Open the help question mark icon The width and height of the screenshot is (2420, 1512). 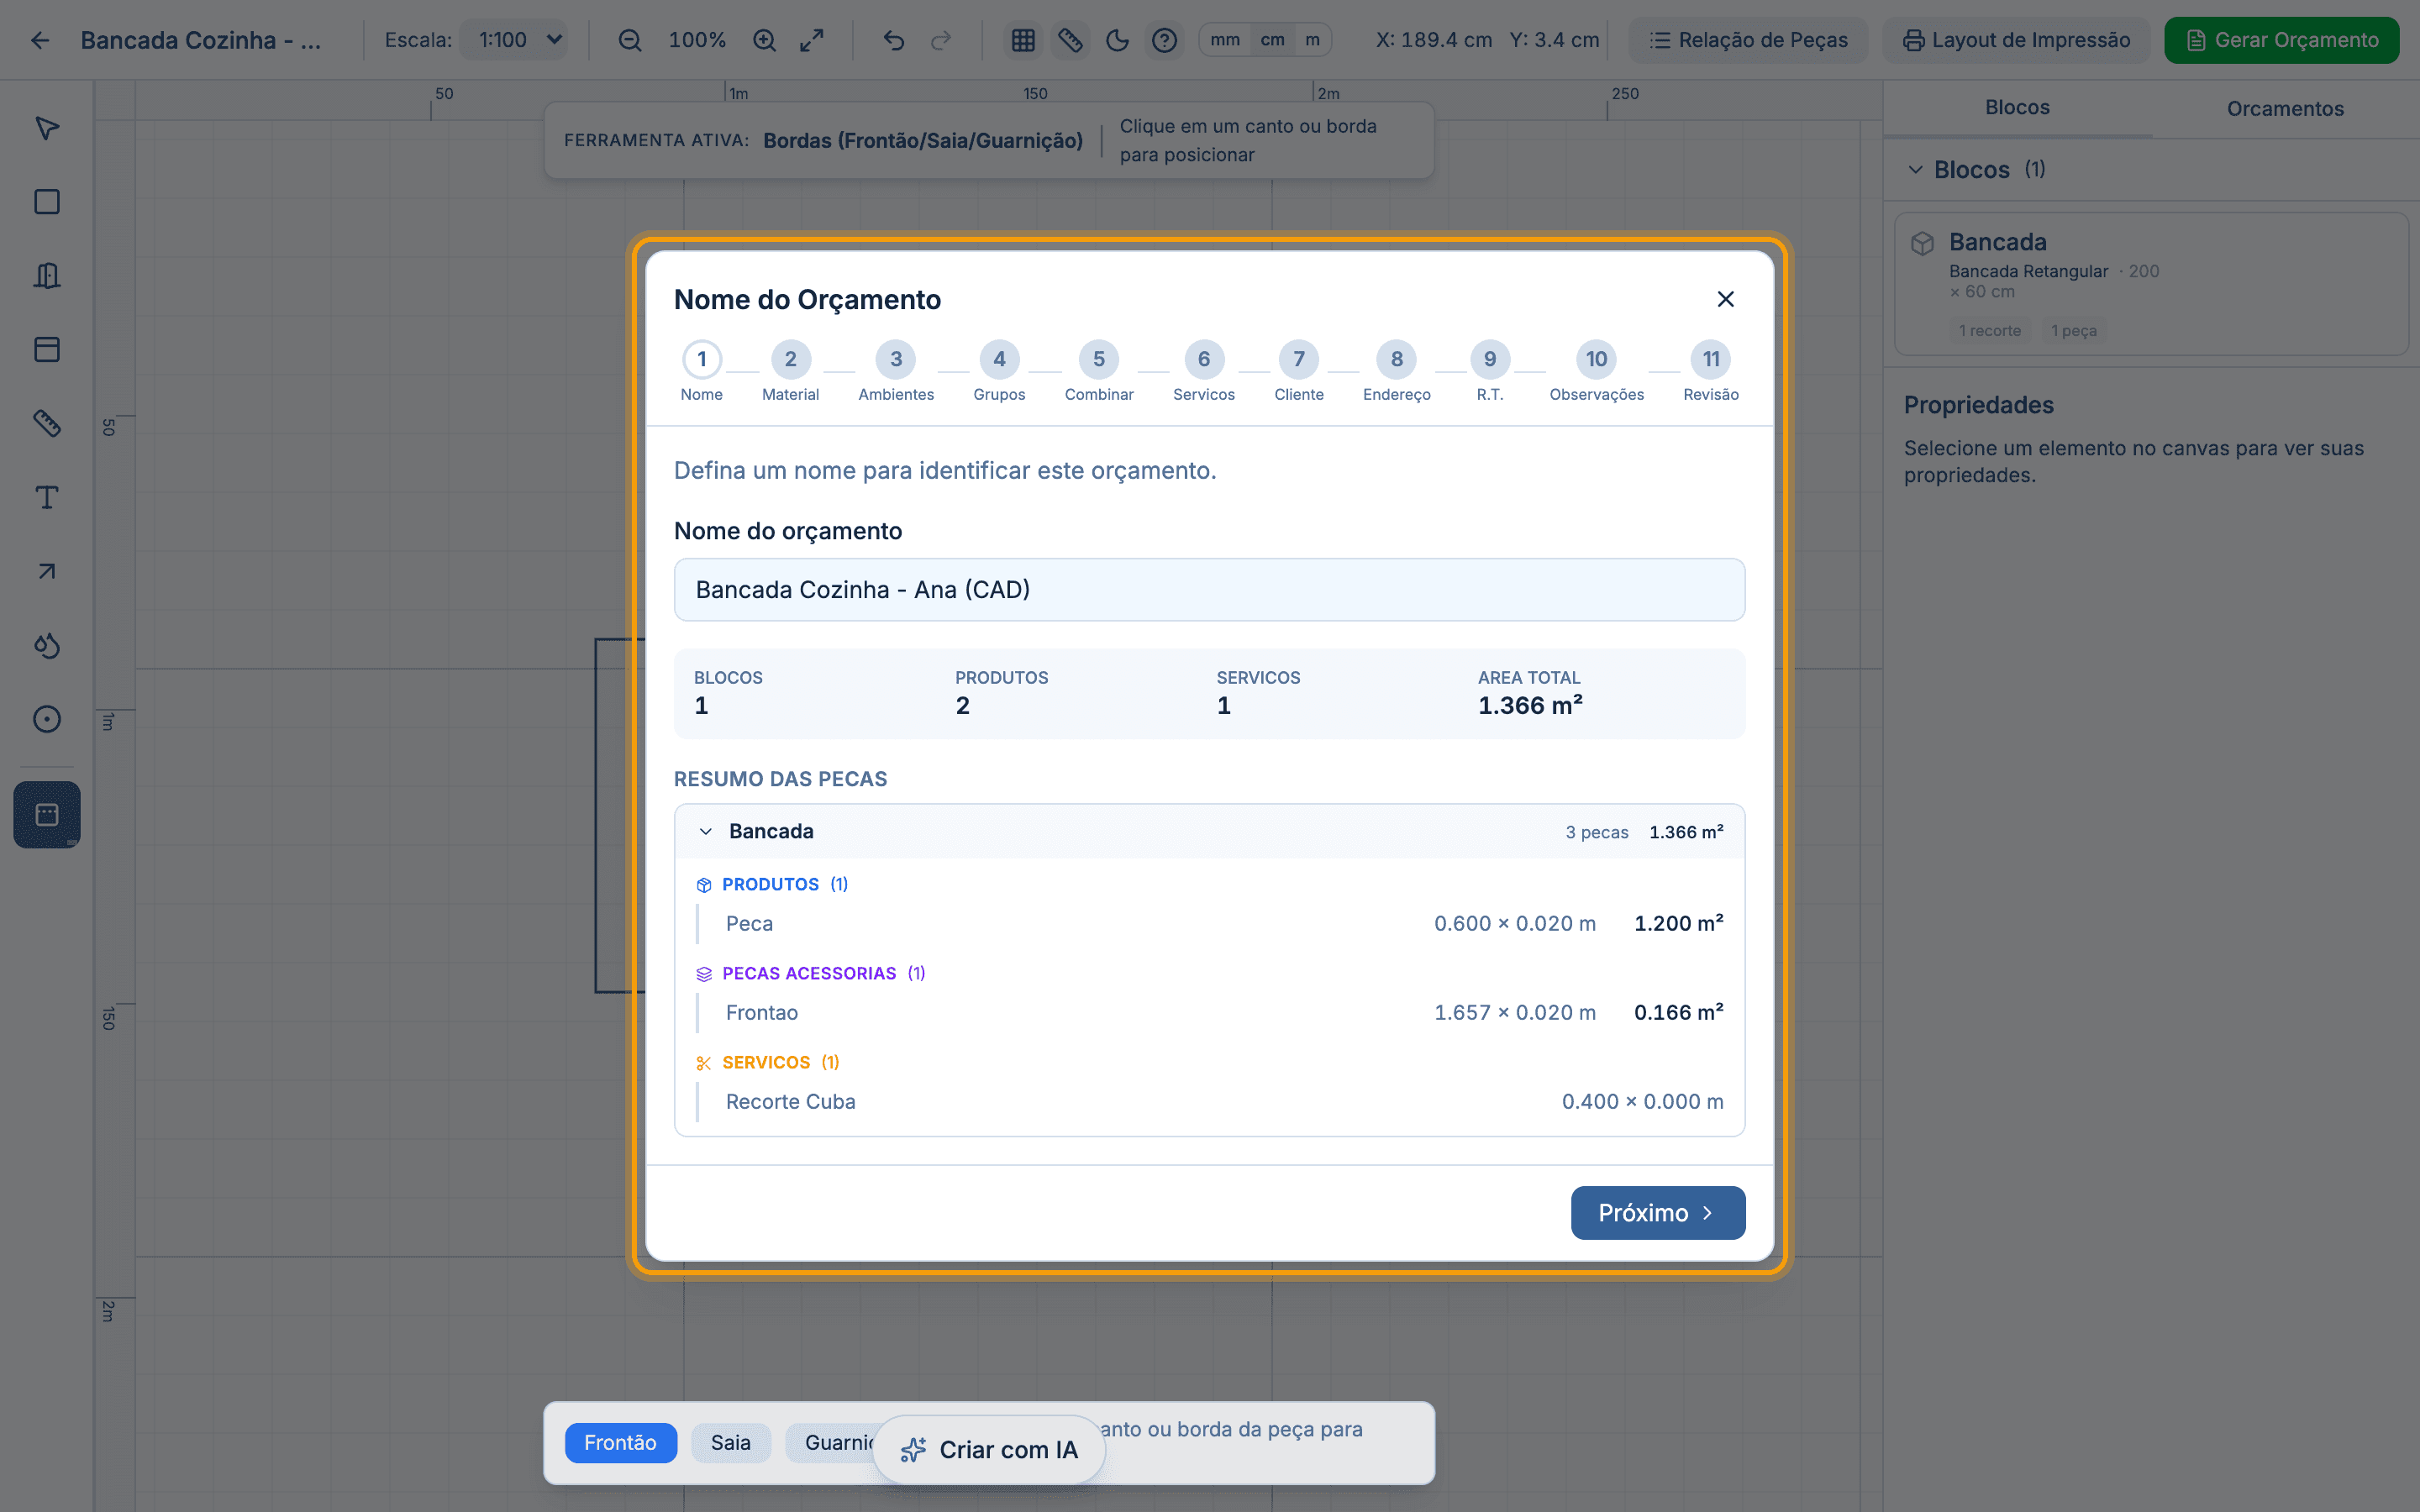pos(1164,40)
